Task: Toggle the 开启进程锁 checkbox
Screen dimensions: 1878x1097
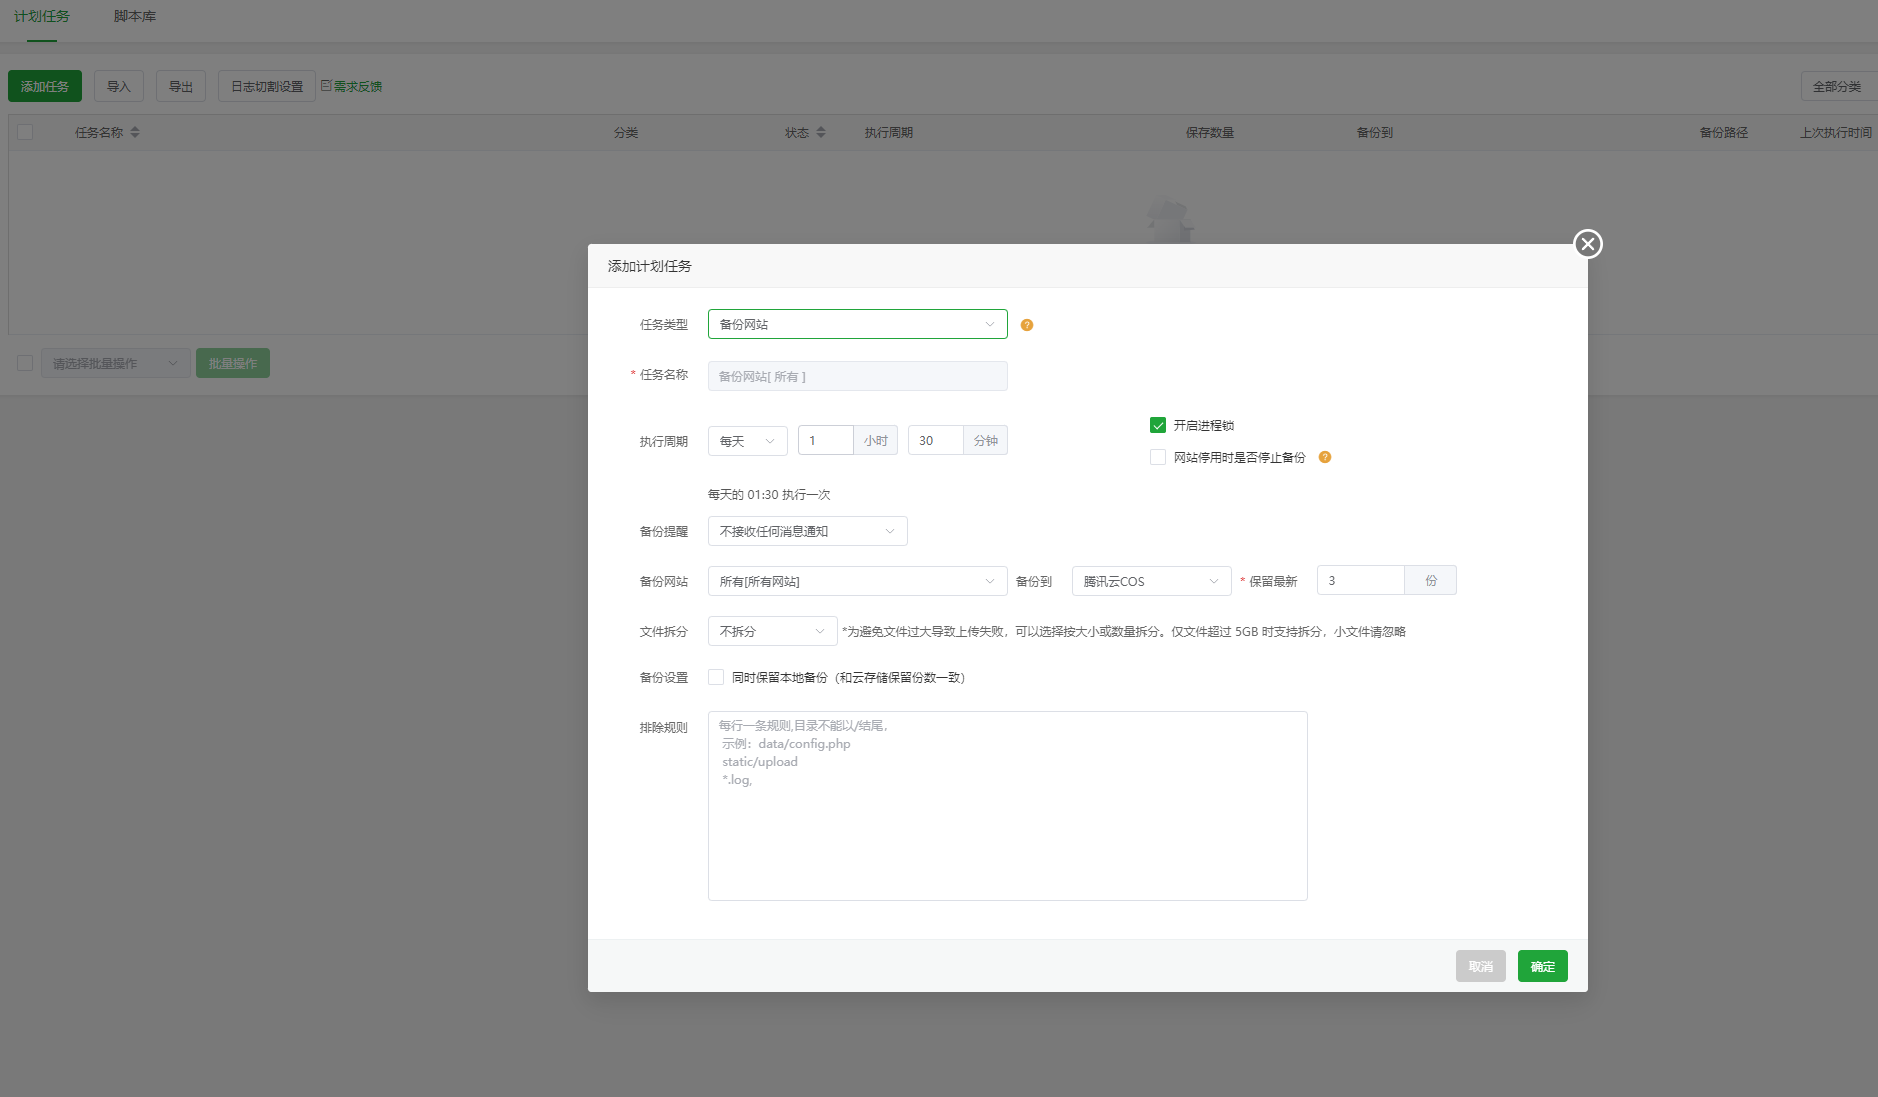Action: 1158,425
